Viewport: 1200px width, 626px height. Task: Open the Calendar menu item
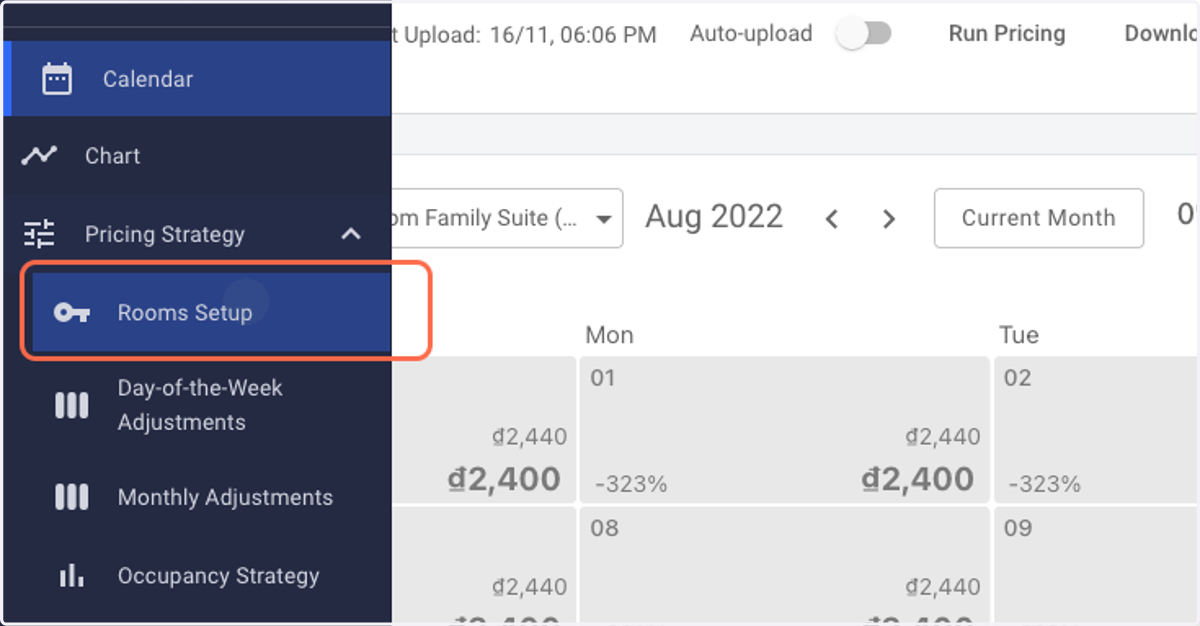tap(197, 79)
